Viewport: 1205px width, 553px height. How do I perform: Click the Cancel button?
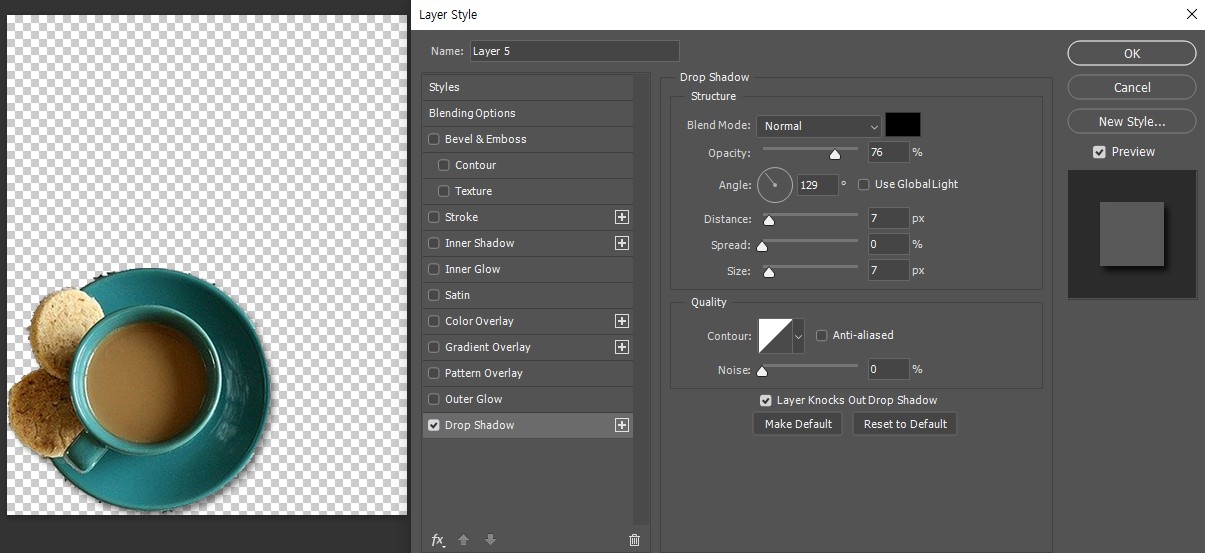pos(1132,87)
